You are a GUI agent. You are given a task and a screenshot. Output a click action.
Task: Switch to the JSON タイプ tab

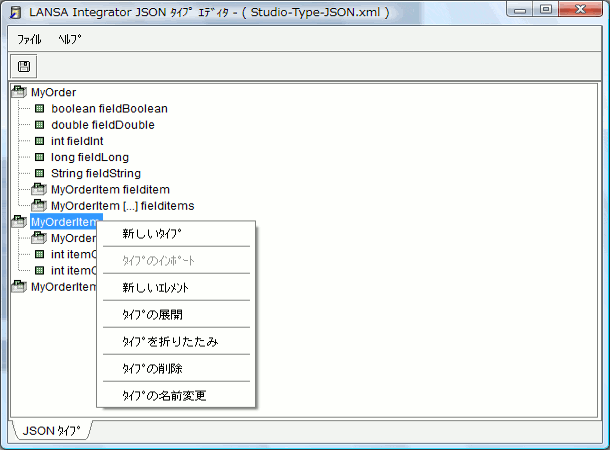[52, 431]
